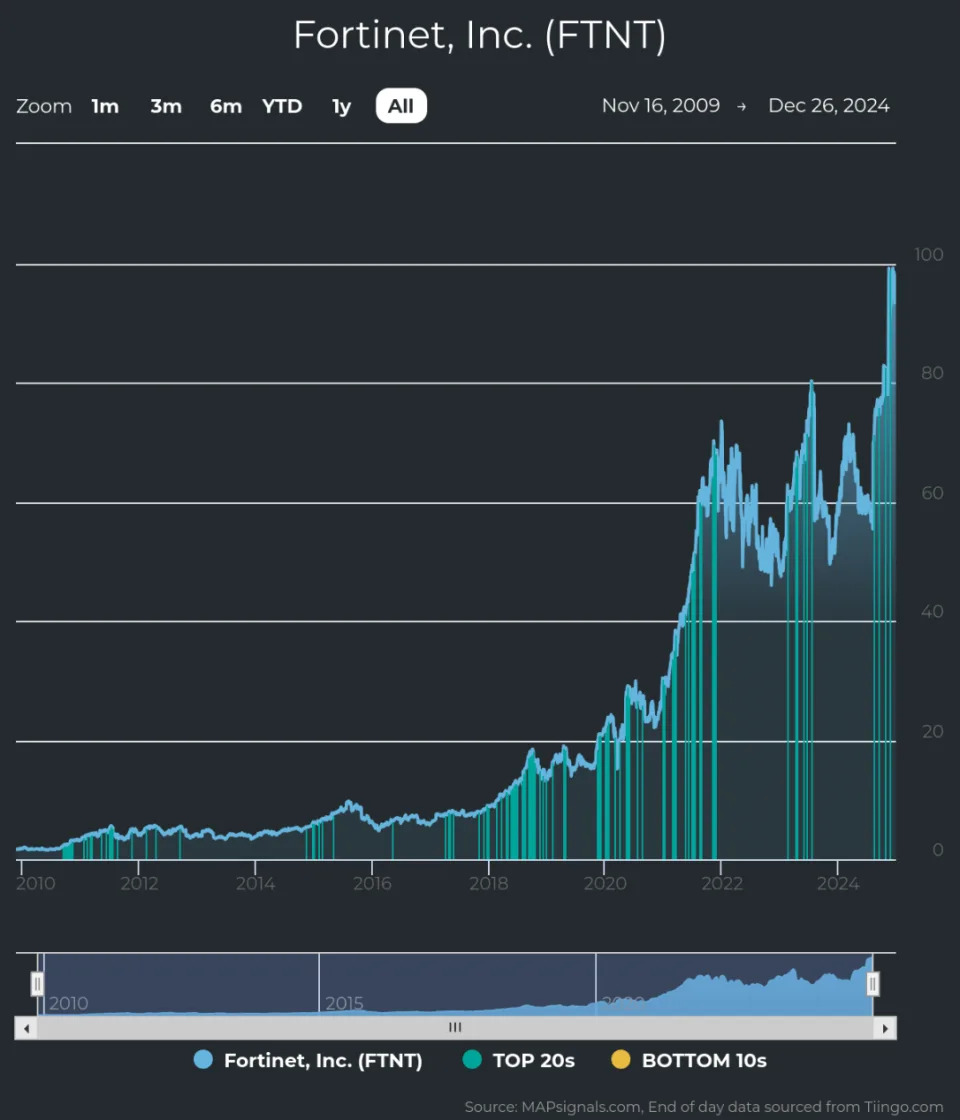Click the navigator's right range handle
Screen dimensions: 960x1120
point(872,984)
